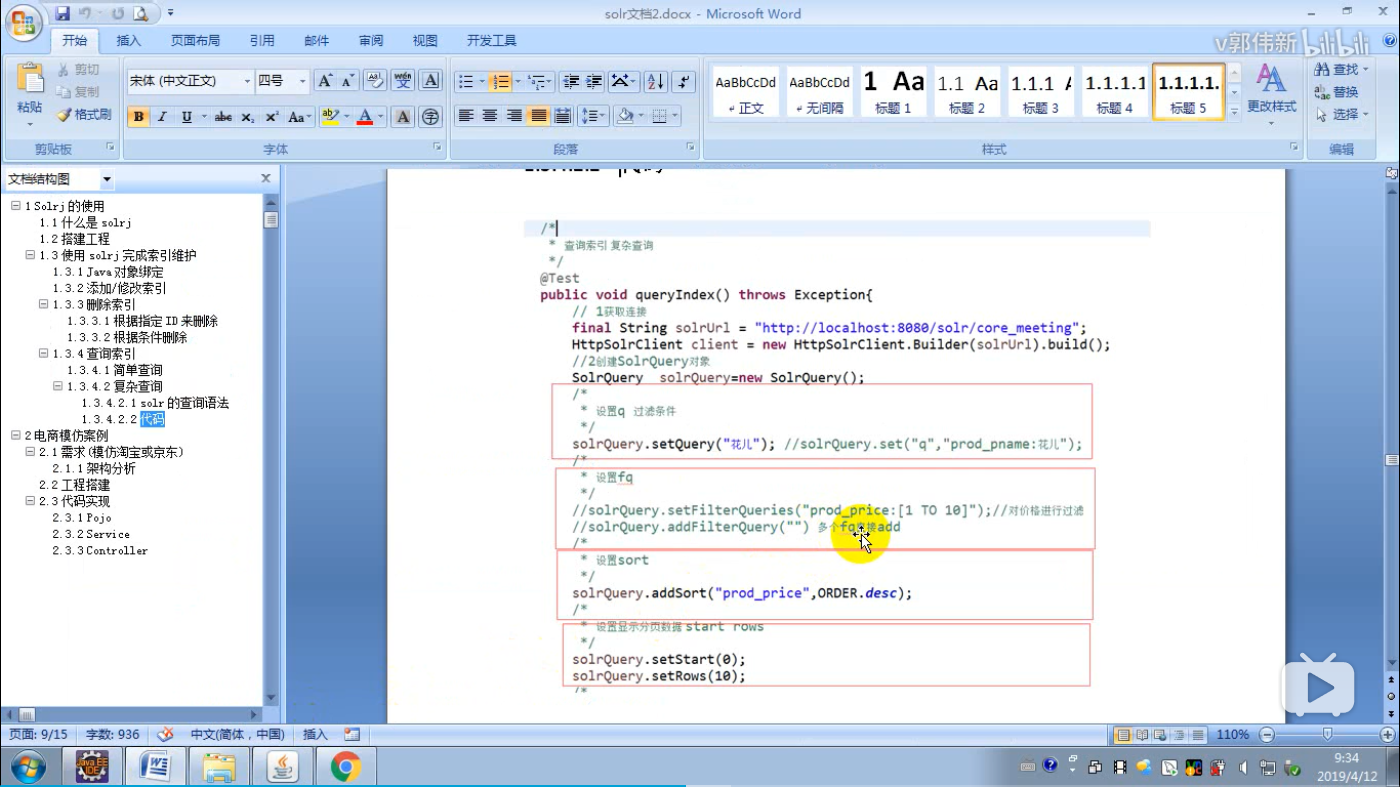Open the font size 四号 dropdown
The image size is (1400, 787).
302,81
